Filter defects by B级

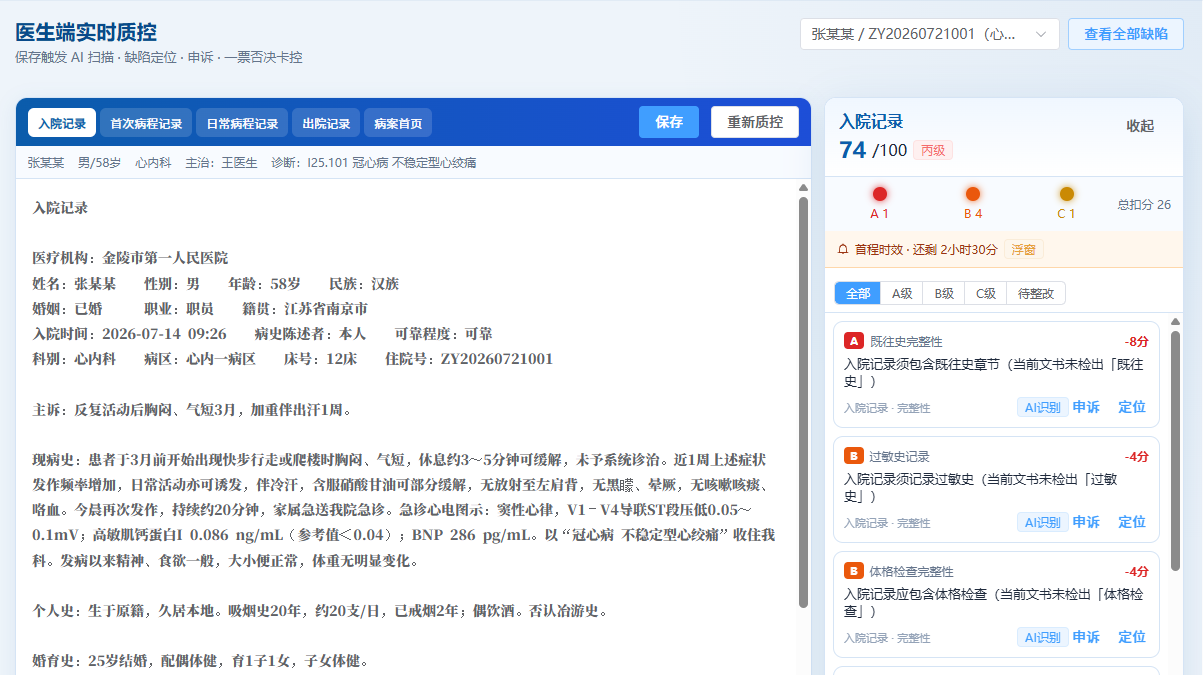click(x=944, y=293)
